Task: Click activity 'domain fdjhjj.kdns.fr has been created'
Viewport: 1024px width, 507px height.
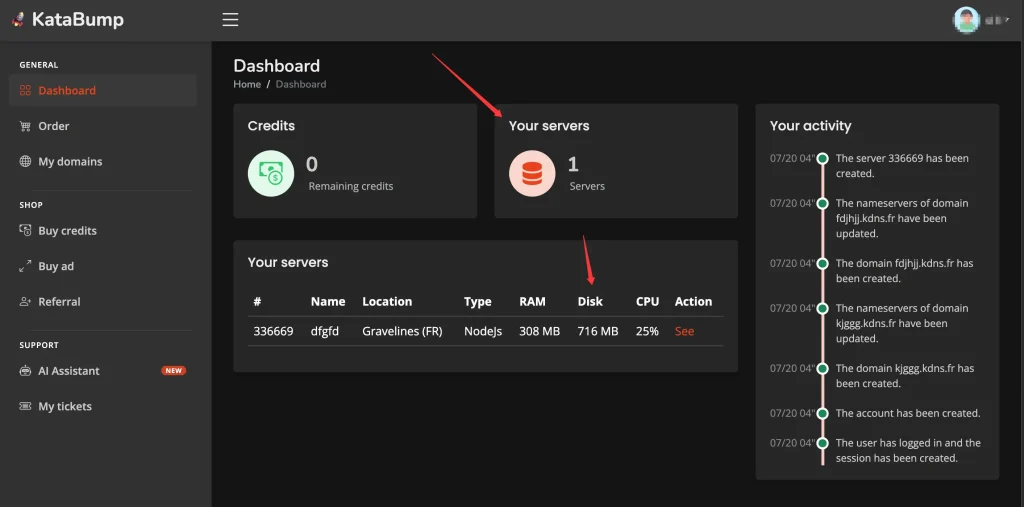Action: click(904, 270)
